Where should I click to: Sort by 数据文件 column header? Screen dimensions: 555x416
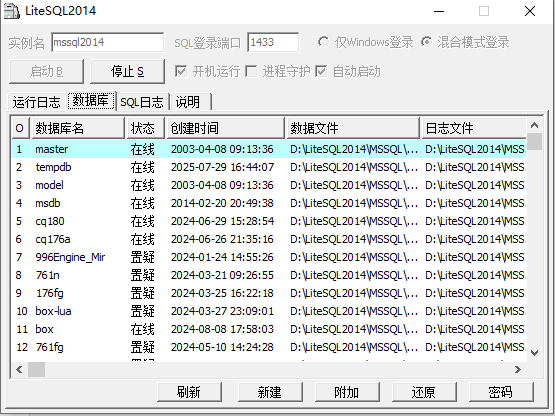(x=353, y=128)
